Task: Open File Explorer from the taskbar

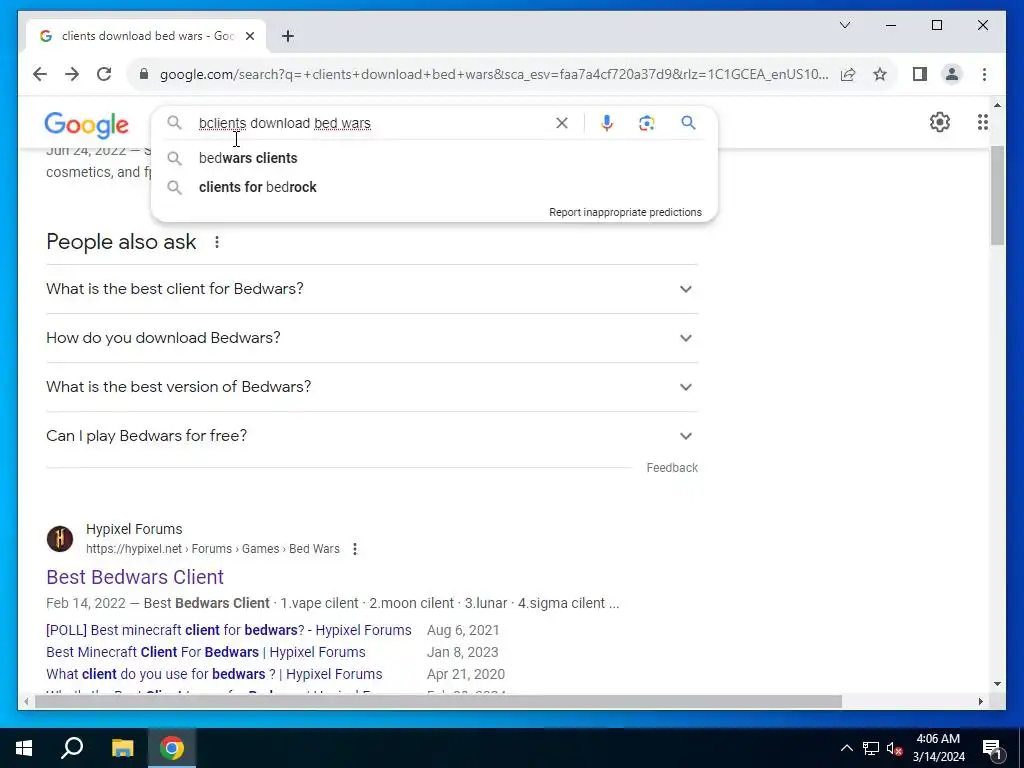Action: pyautogui.click(x=122, y=748)
